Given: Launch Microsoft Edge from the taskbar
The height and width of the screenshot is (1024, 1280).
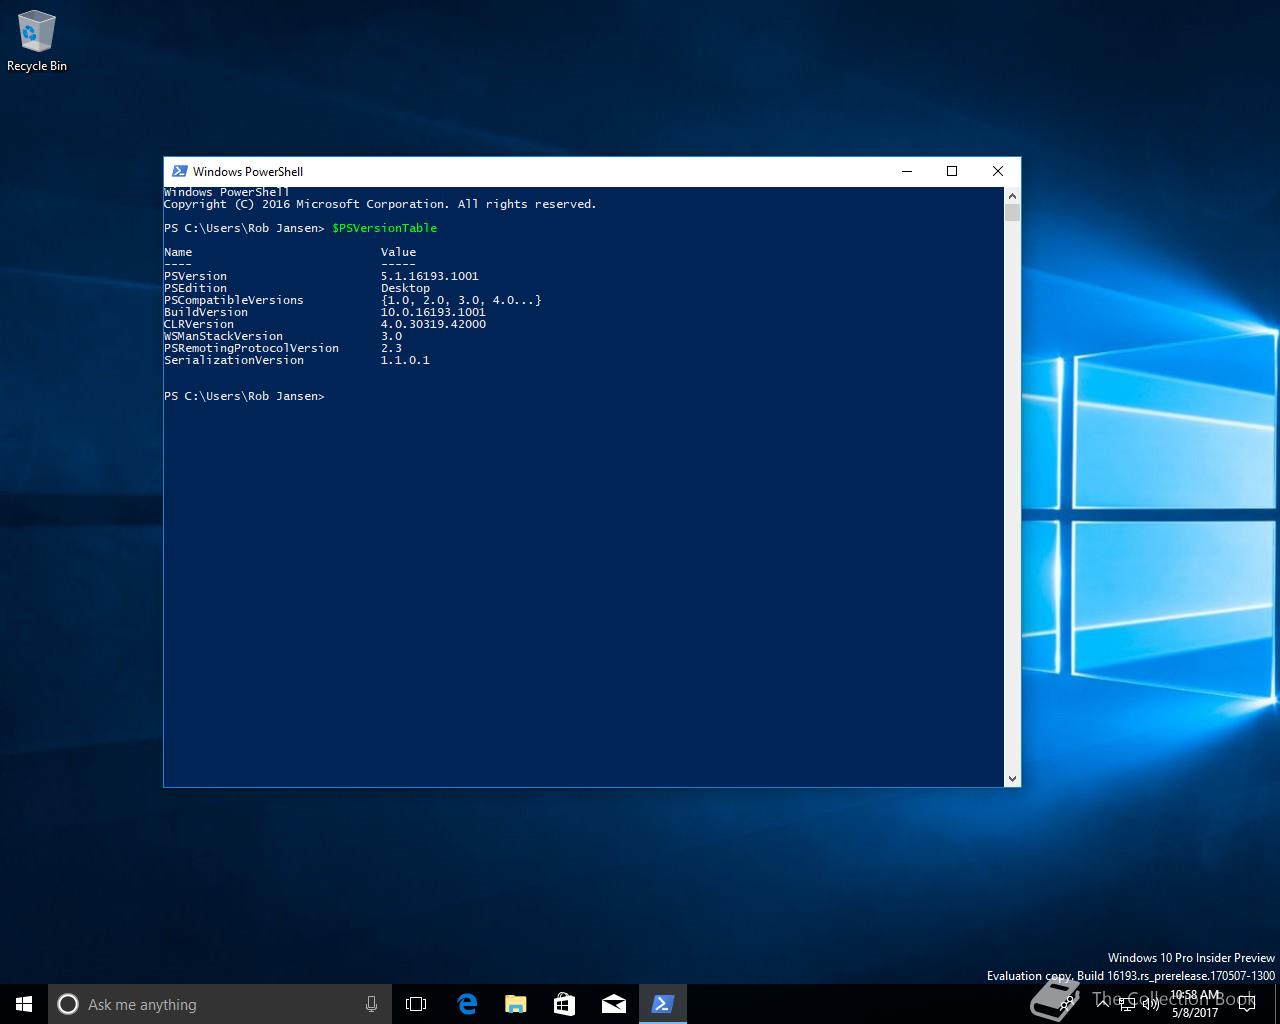Looking at the screenshot, I should pyautogui.click(x=466, y=1004).
